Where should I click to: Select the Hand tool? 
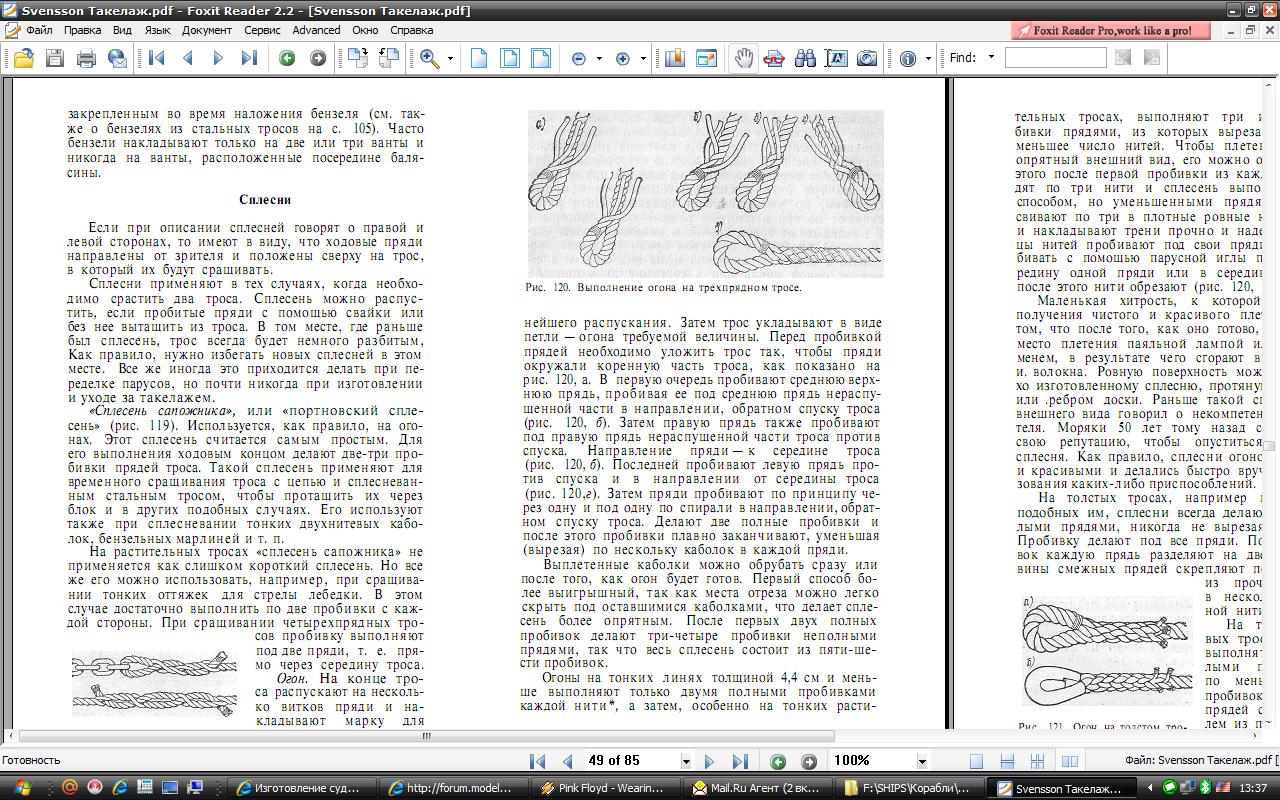point(743,59)
